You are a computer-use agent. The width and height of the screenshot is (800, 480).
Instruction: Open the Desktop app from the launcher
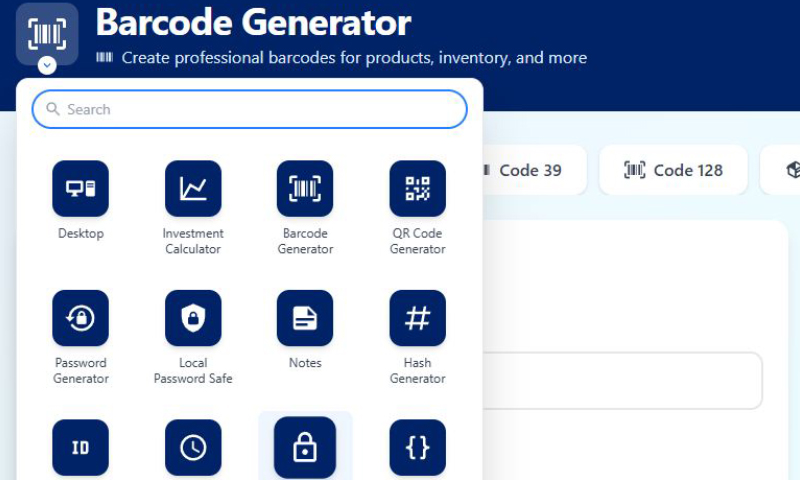pos(80,189)
